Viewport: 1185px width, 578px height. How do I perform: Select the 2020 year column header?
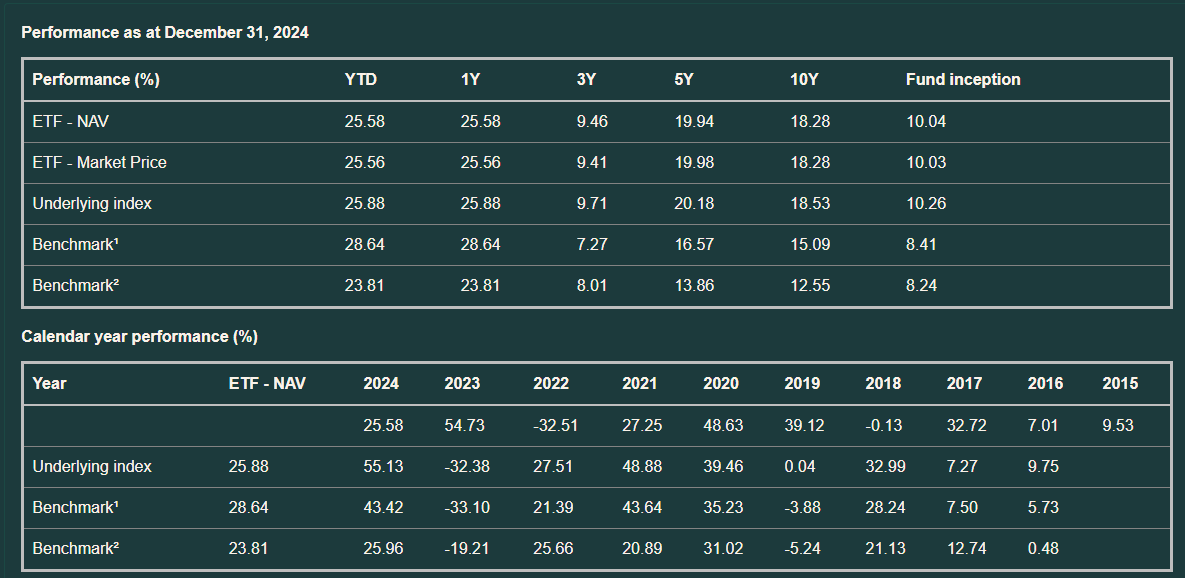(721, 383)
